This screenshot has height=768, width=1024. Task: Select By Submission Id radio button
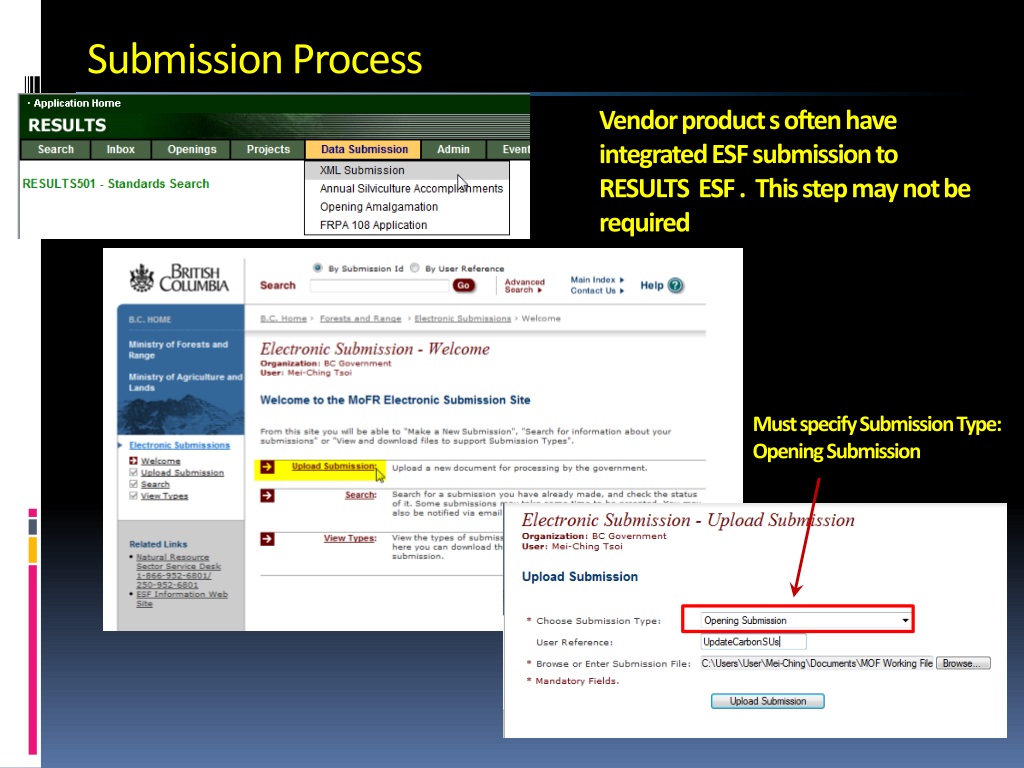317,268
